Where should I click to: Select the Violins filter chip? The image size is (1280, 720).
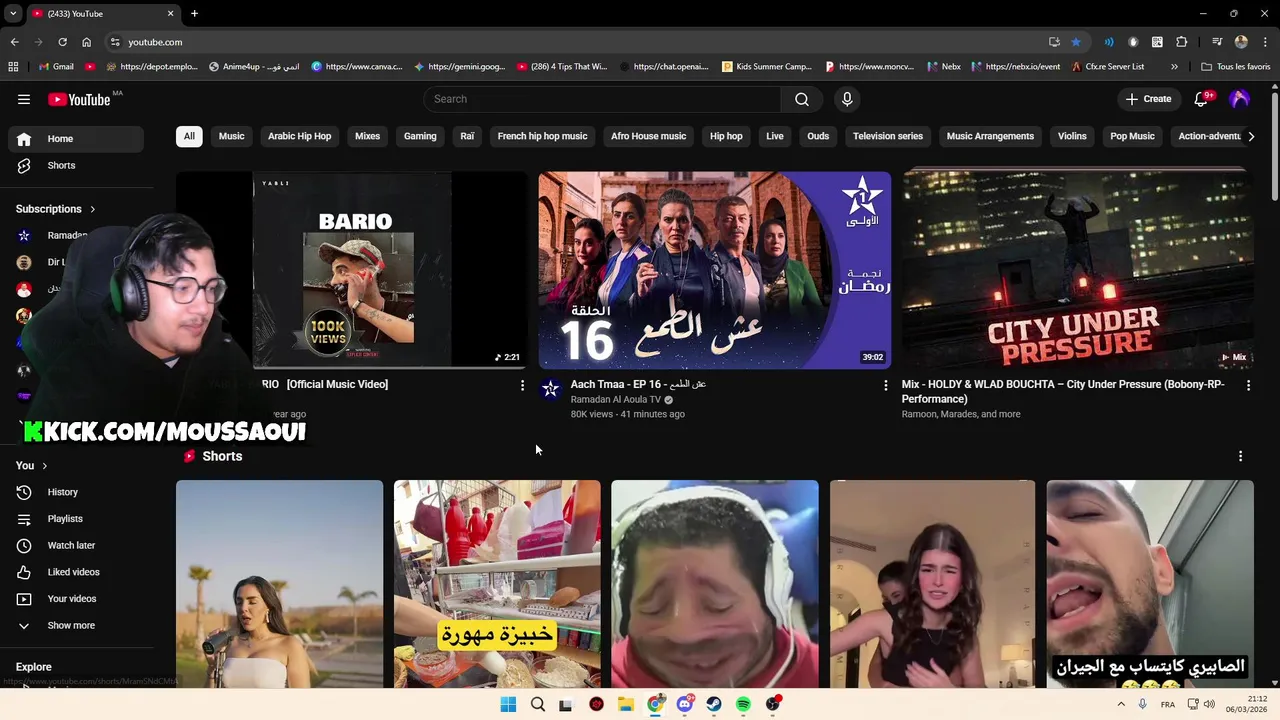(1072, 136)
